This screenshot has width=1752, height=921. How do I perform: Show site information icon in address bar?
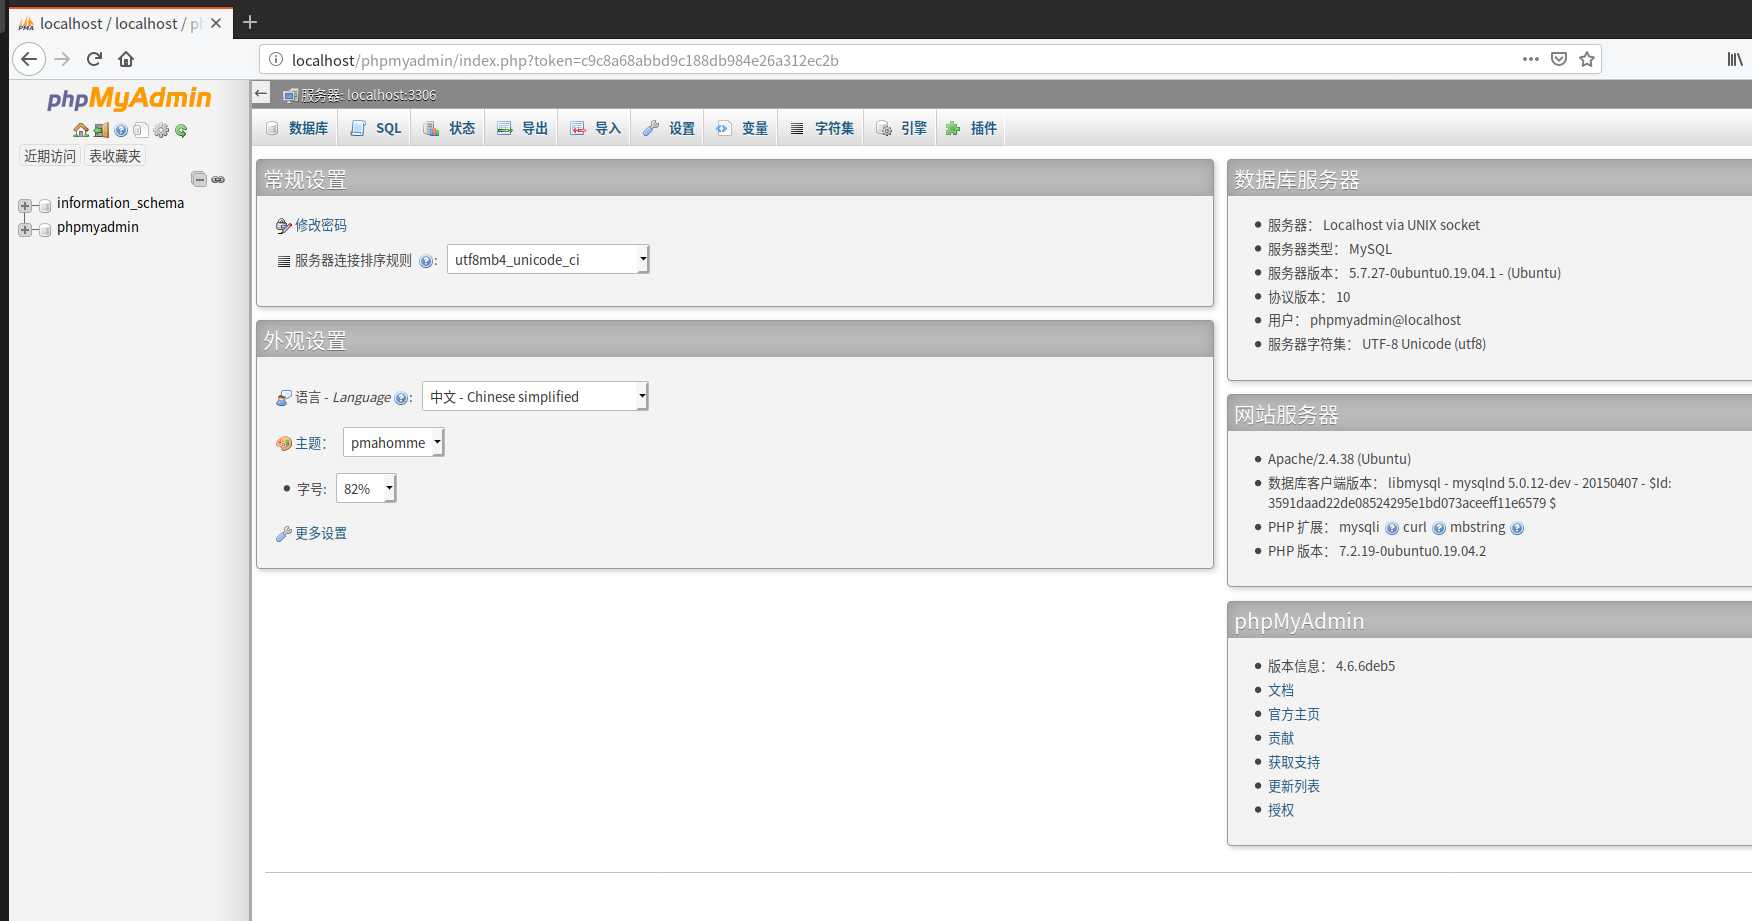click(276, 59)
